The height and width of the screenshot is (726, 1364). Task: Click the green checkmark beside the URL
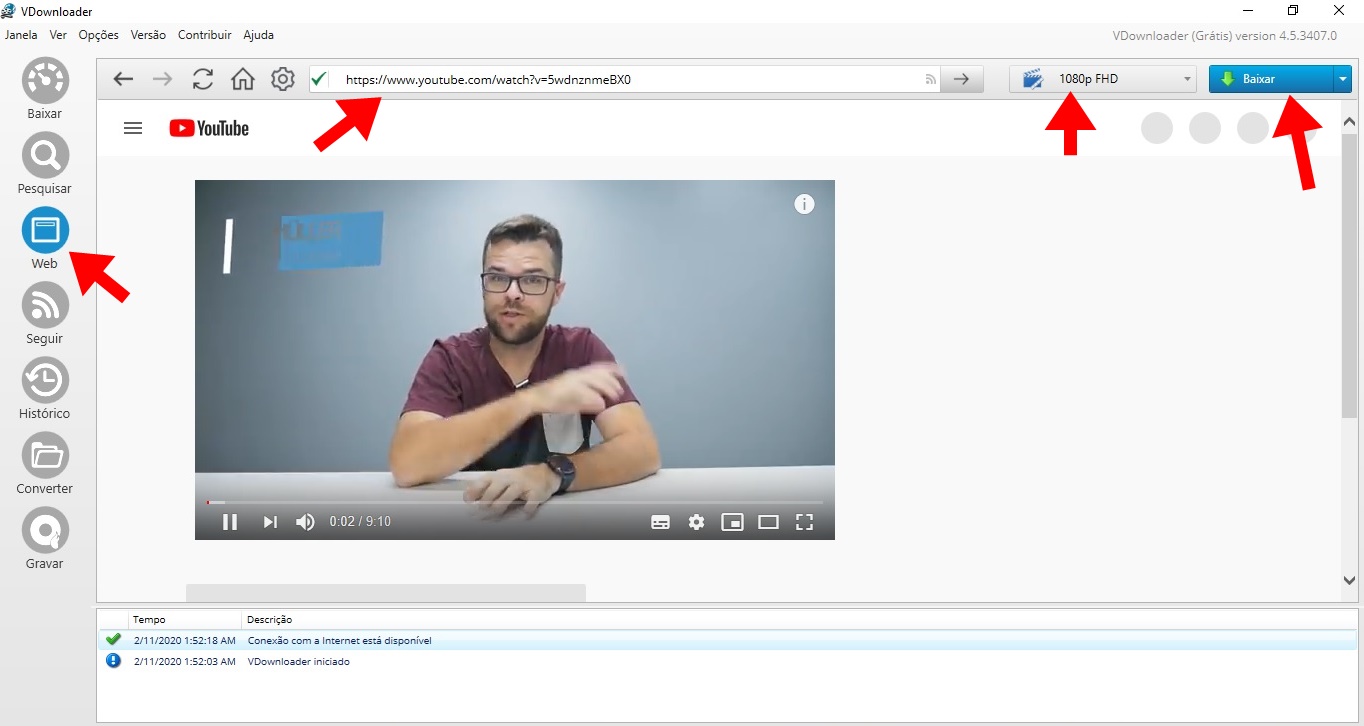click(x=319, y=79)
